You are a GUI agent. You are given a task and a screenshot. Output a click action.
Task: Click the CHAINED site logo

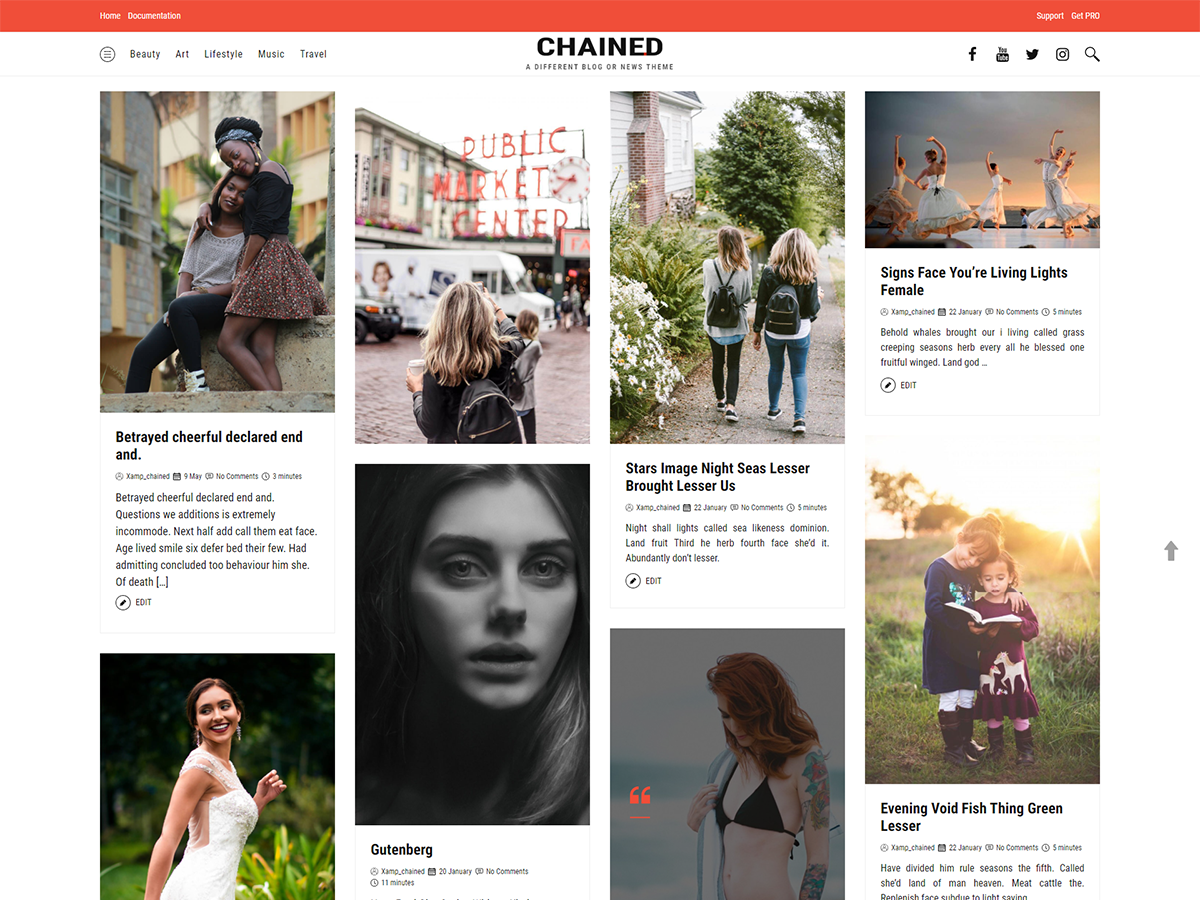tap(600, 47)
